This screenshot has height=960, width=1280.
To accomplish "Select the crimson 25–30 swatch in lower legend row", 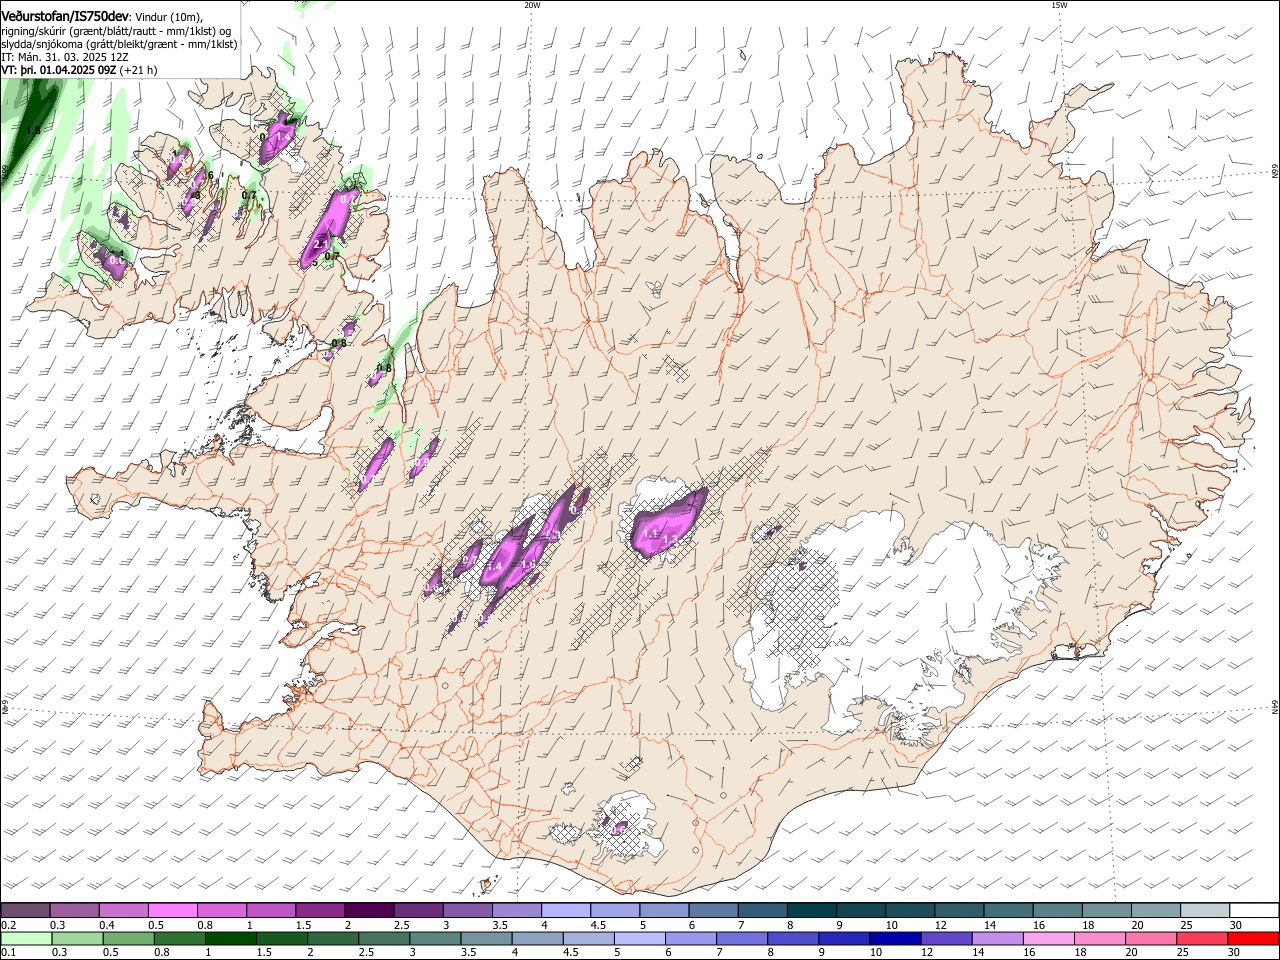I will click(1201, 939).
